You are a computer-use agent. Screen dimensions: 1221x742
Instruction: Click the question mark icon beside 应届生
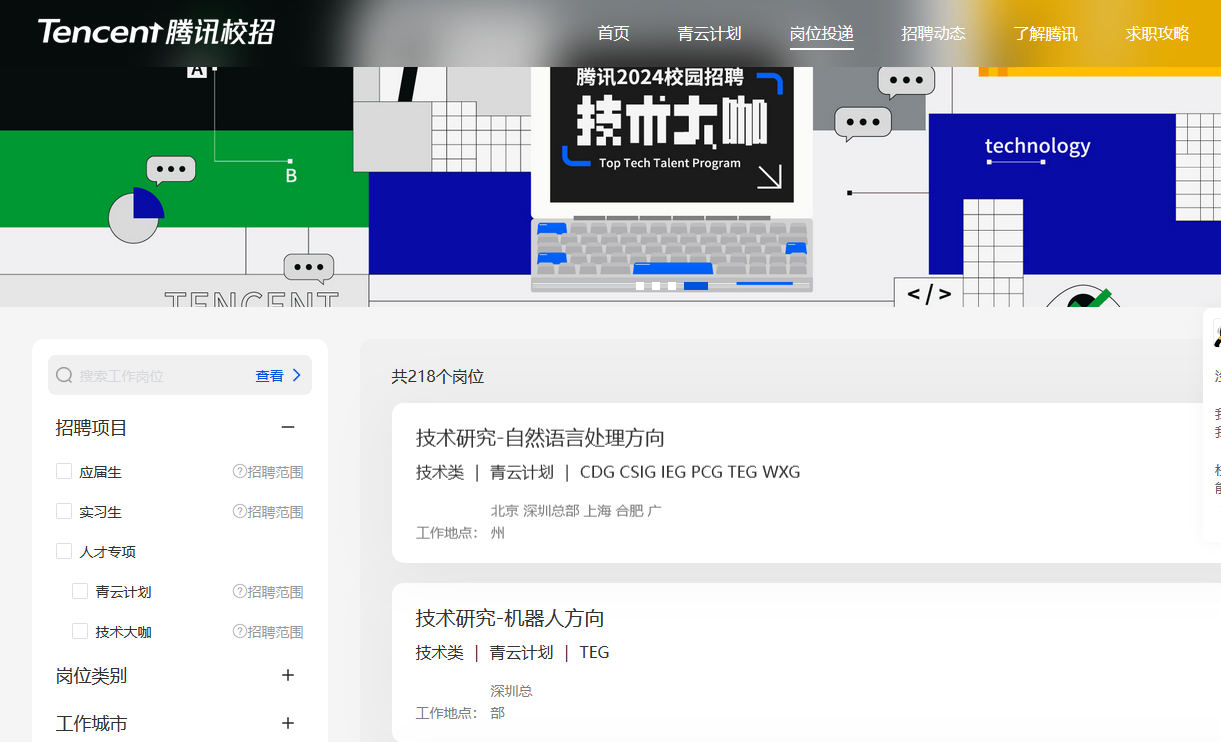point(239,471)
